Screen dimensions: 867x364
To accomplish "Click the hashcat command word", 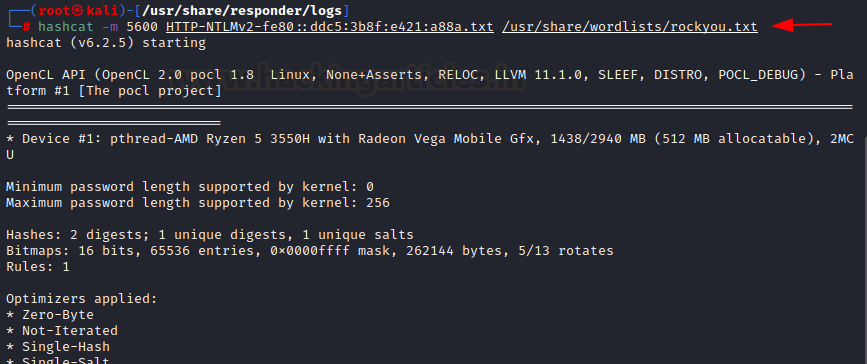I will coord(66,27).
